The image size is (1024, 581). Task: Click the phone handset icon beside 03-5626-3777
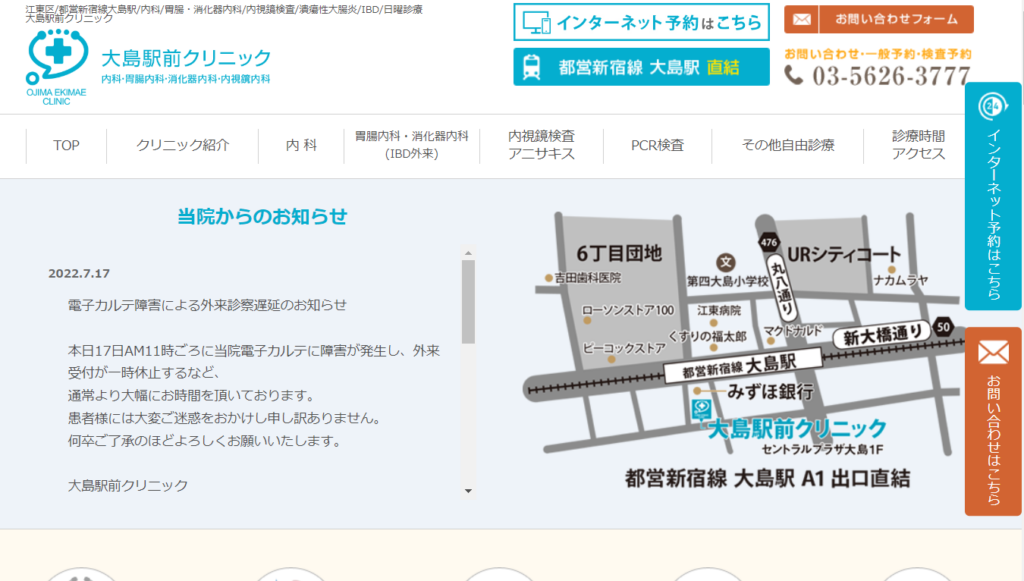pyautogui.click(x=793, y=76)
